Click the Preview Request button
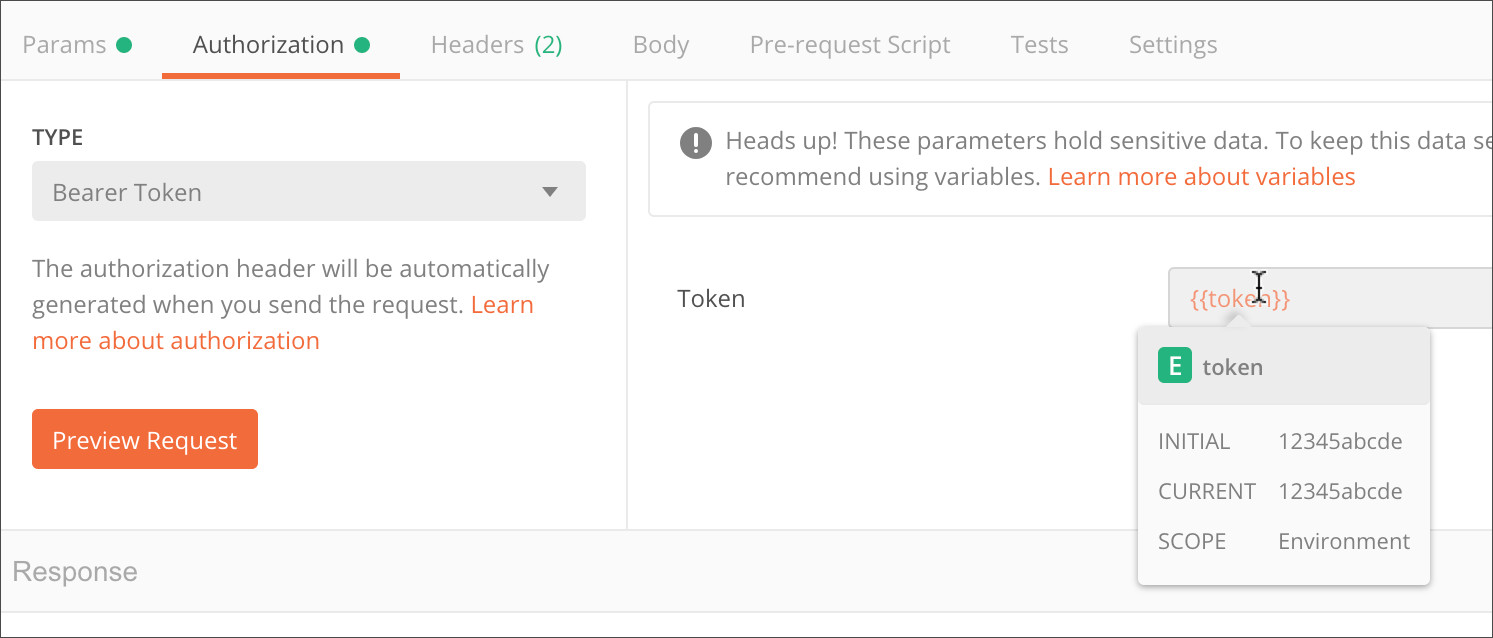1493x638 pixels. (x=144, y=439)
